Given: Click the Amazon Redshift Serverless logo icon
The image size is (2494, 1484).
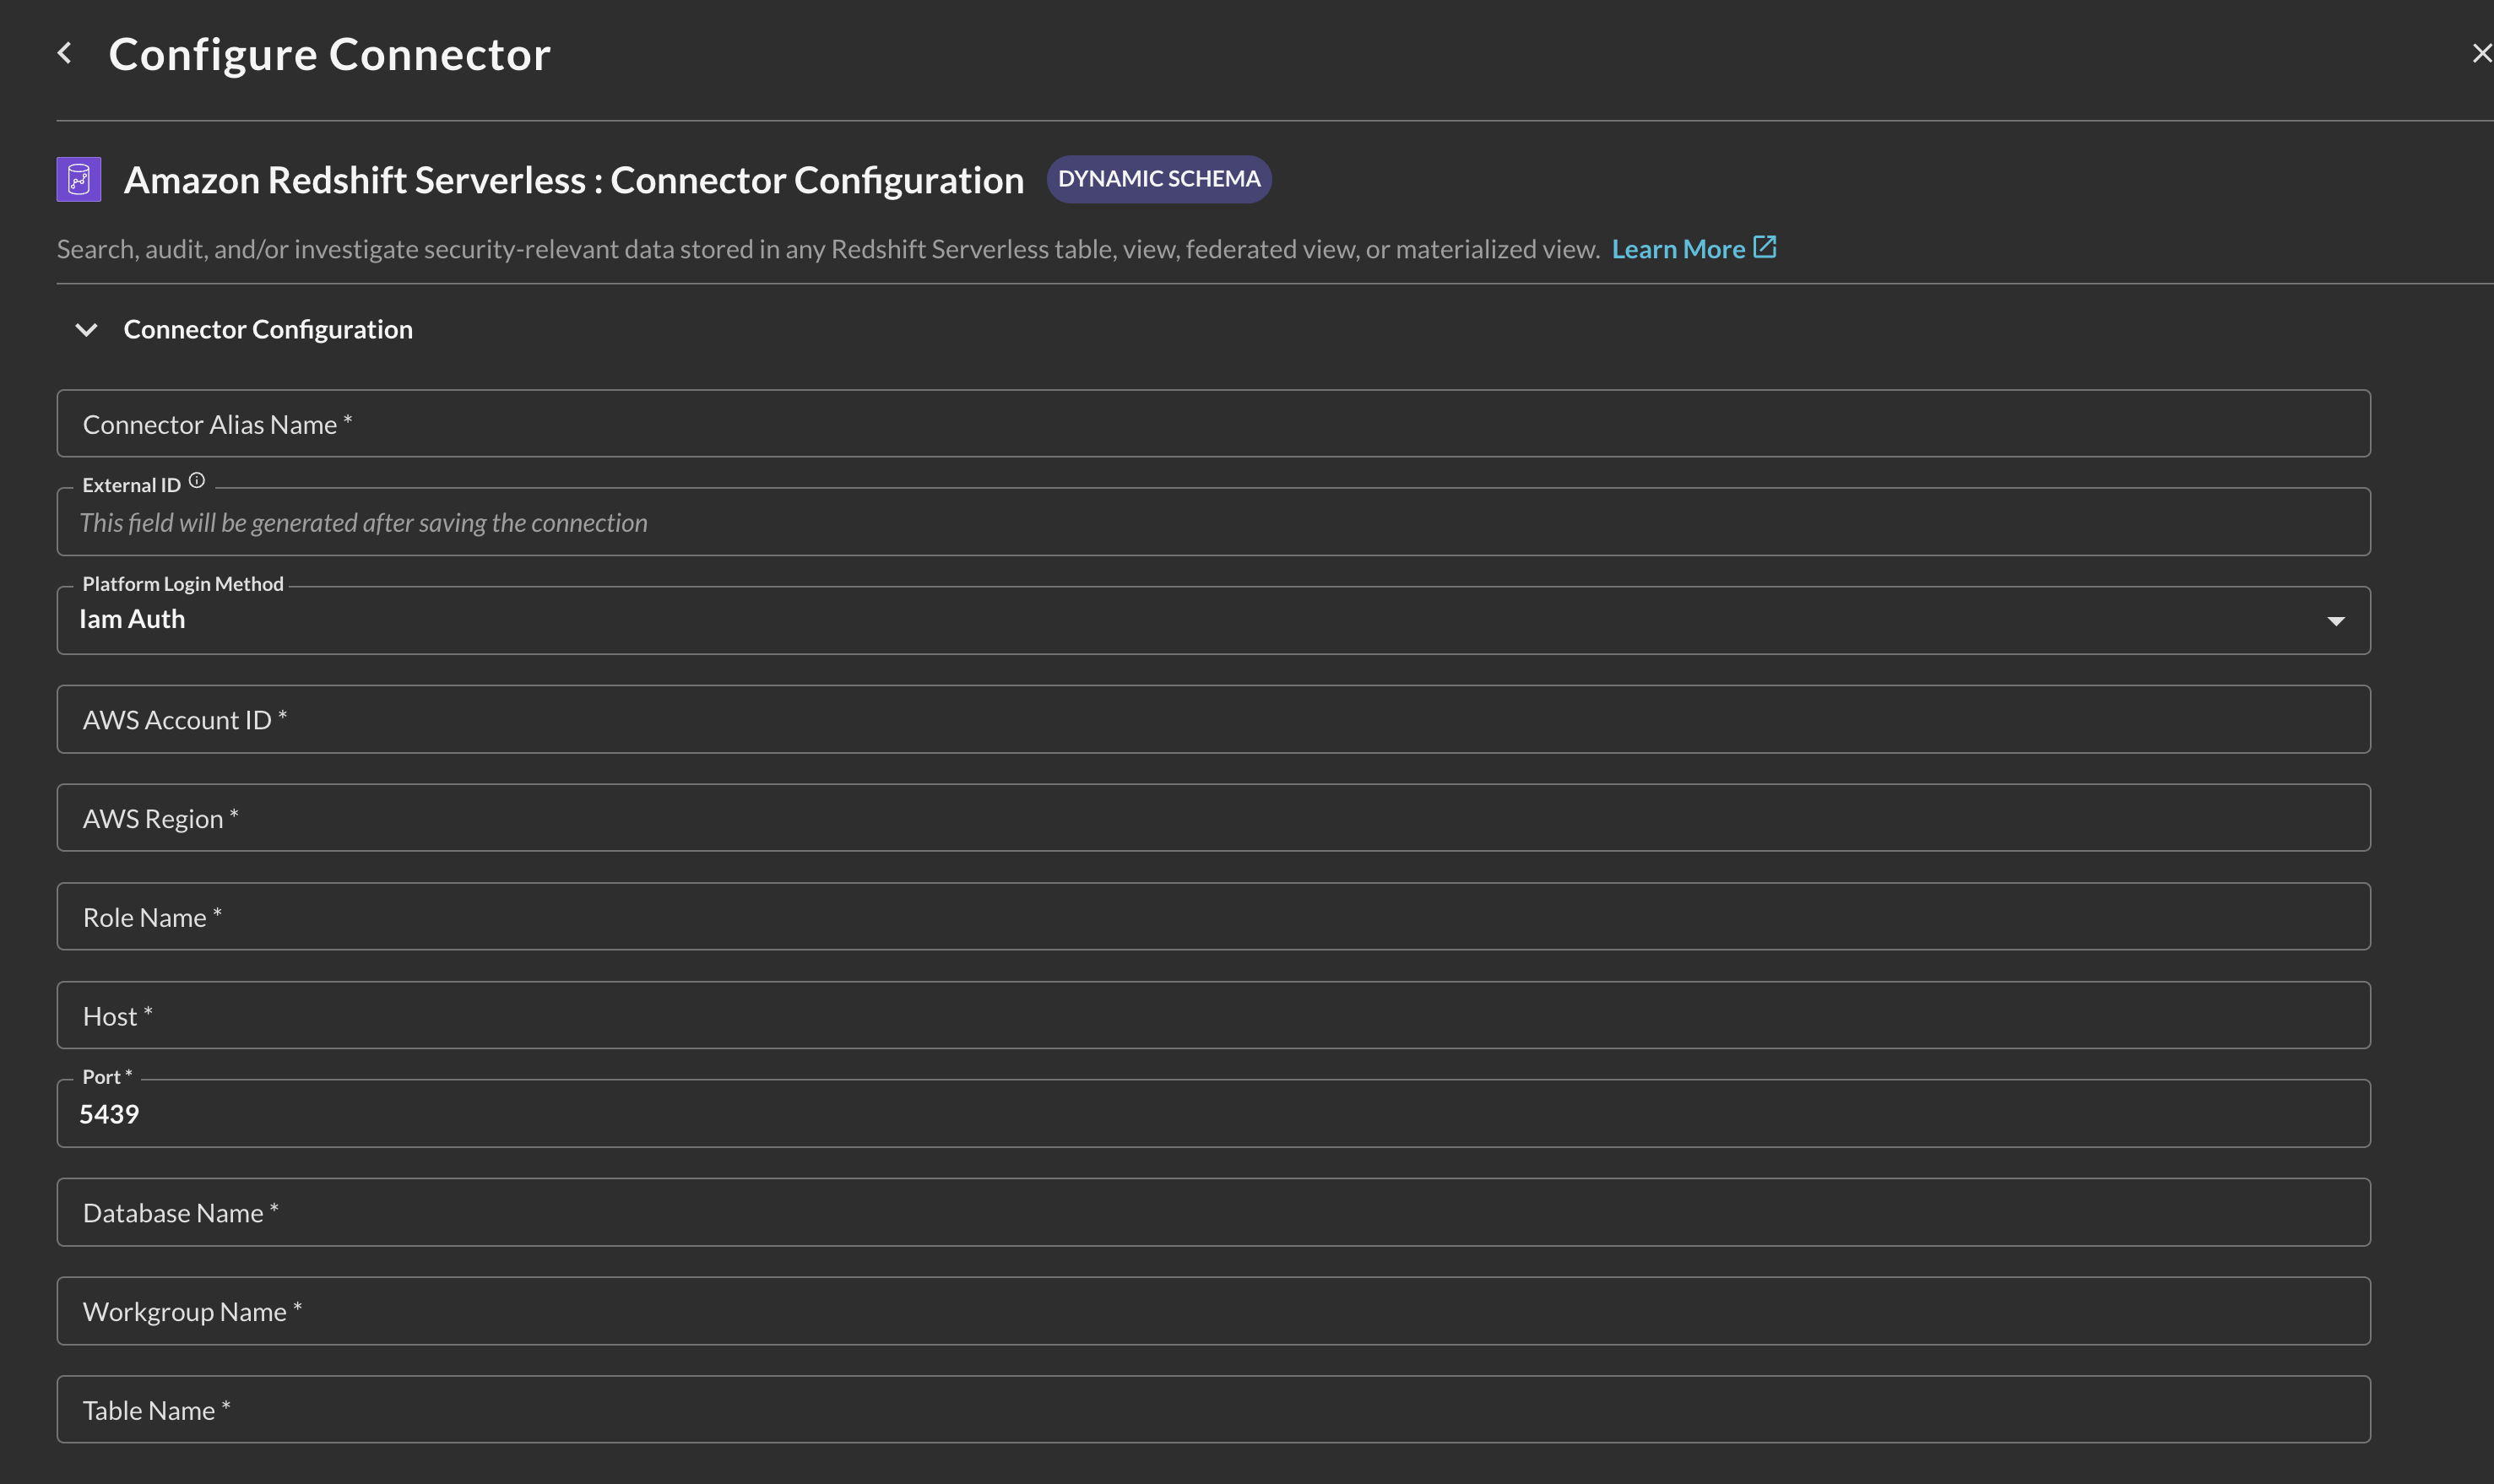Looking at the screenshot, I should [x=79, y=180].
